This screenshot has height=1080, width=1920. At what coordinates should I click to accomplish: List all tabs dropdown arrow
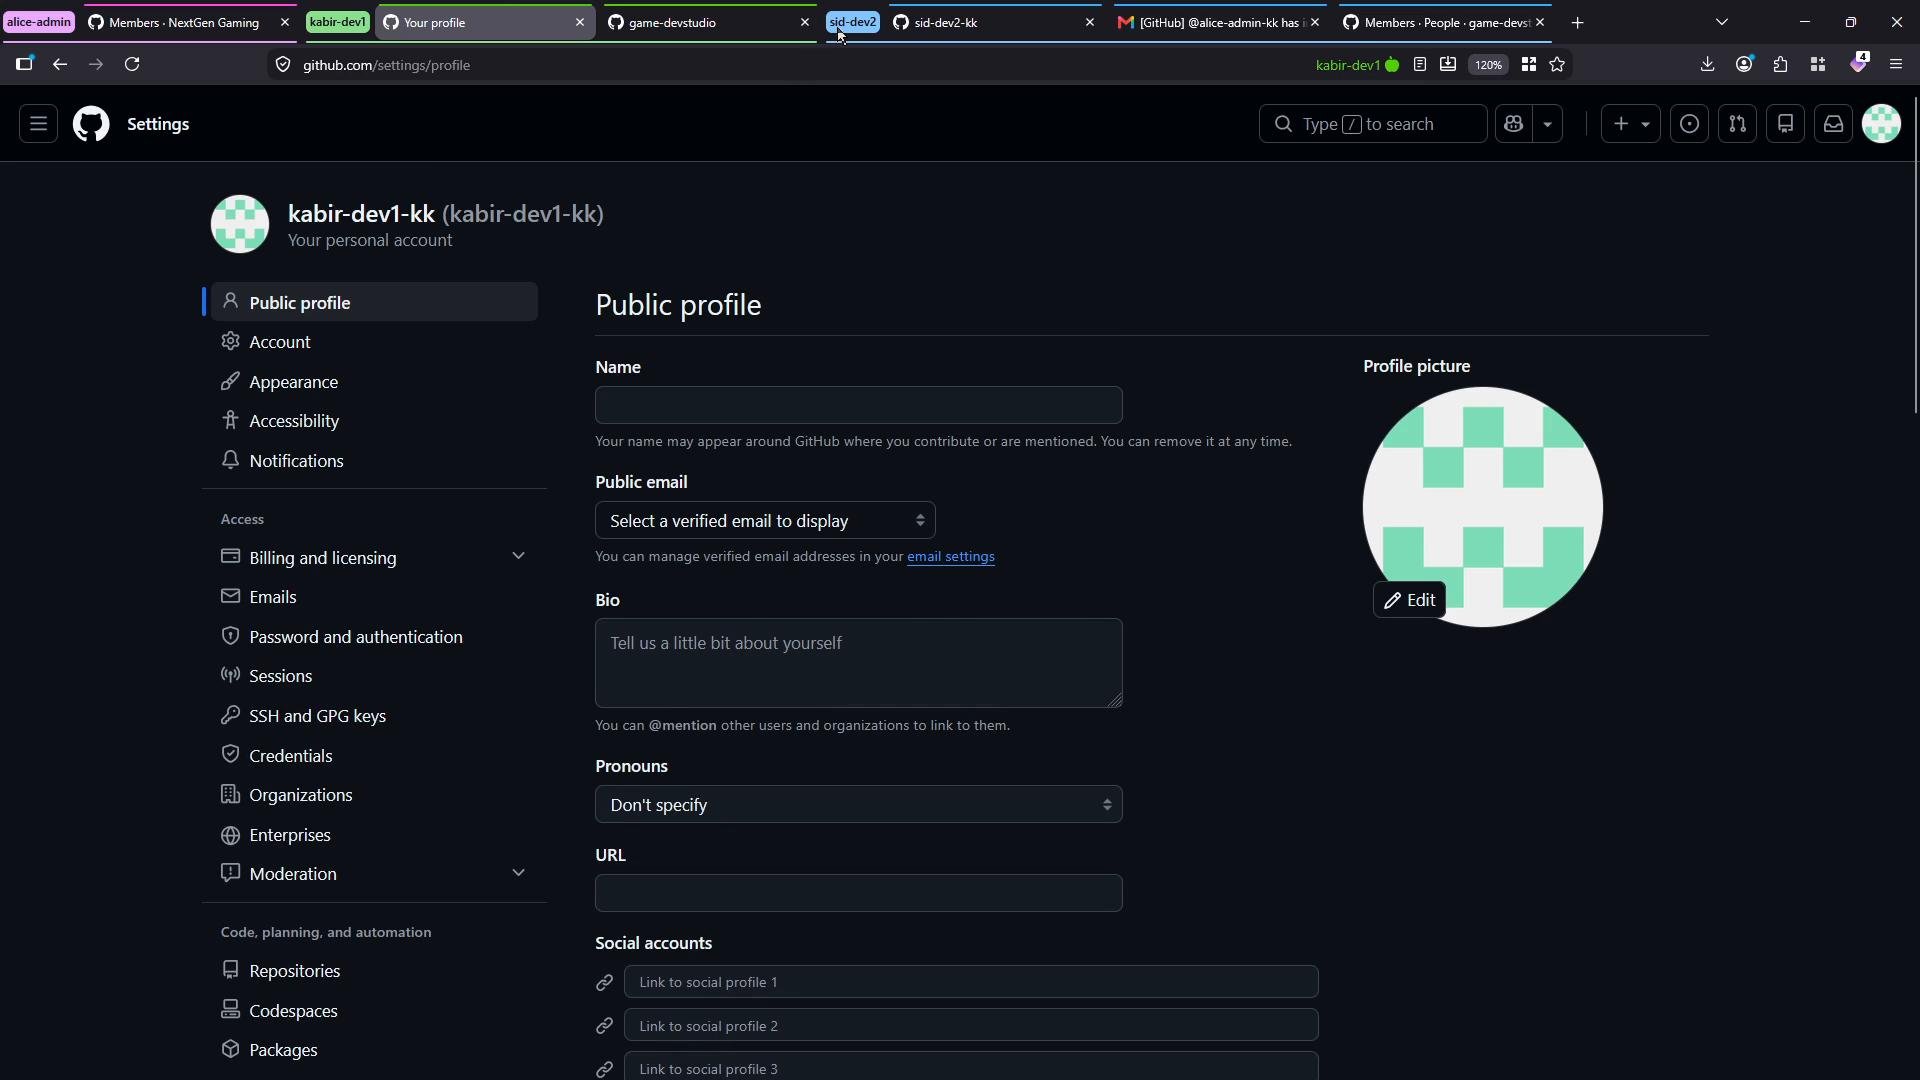pos(1722,22)
